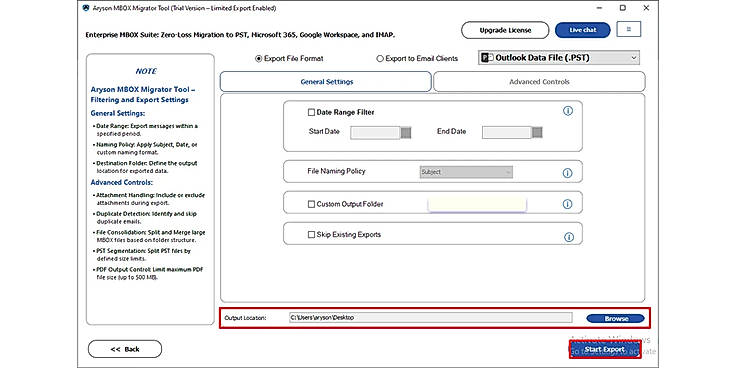The height and width of the screenshot is (368, 736).
Task: Open the Start Date calendar picker
Action: pyautogui.click(x=406, y=132)
